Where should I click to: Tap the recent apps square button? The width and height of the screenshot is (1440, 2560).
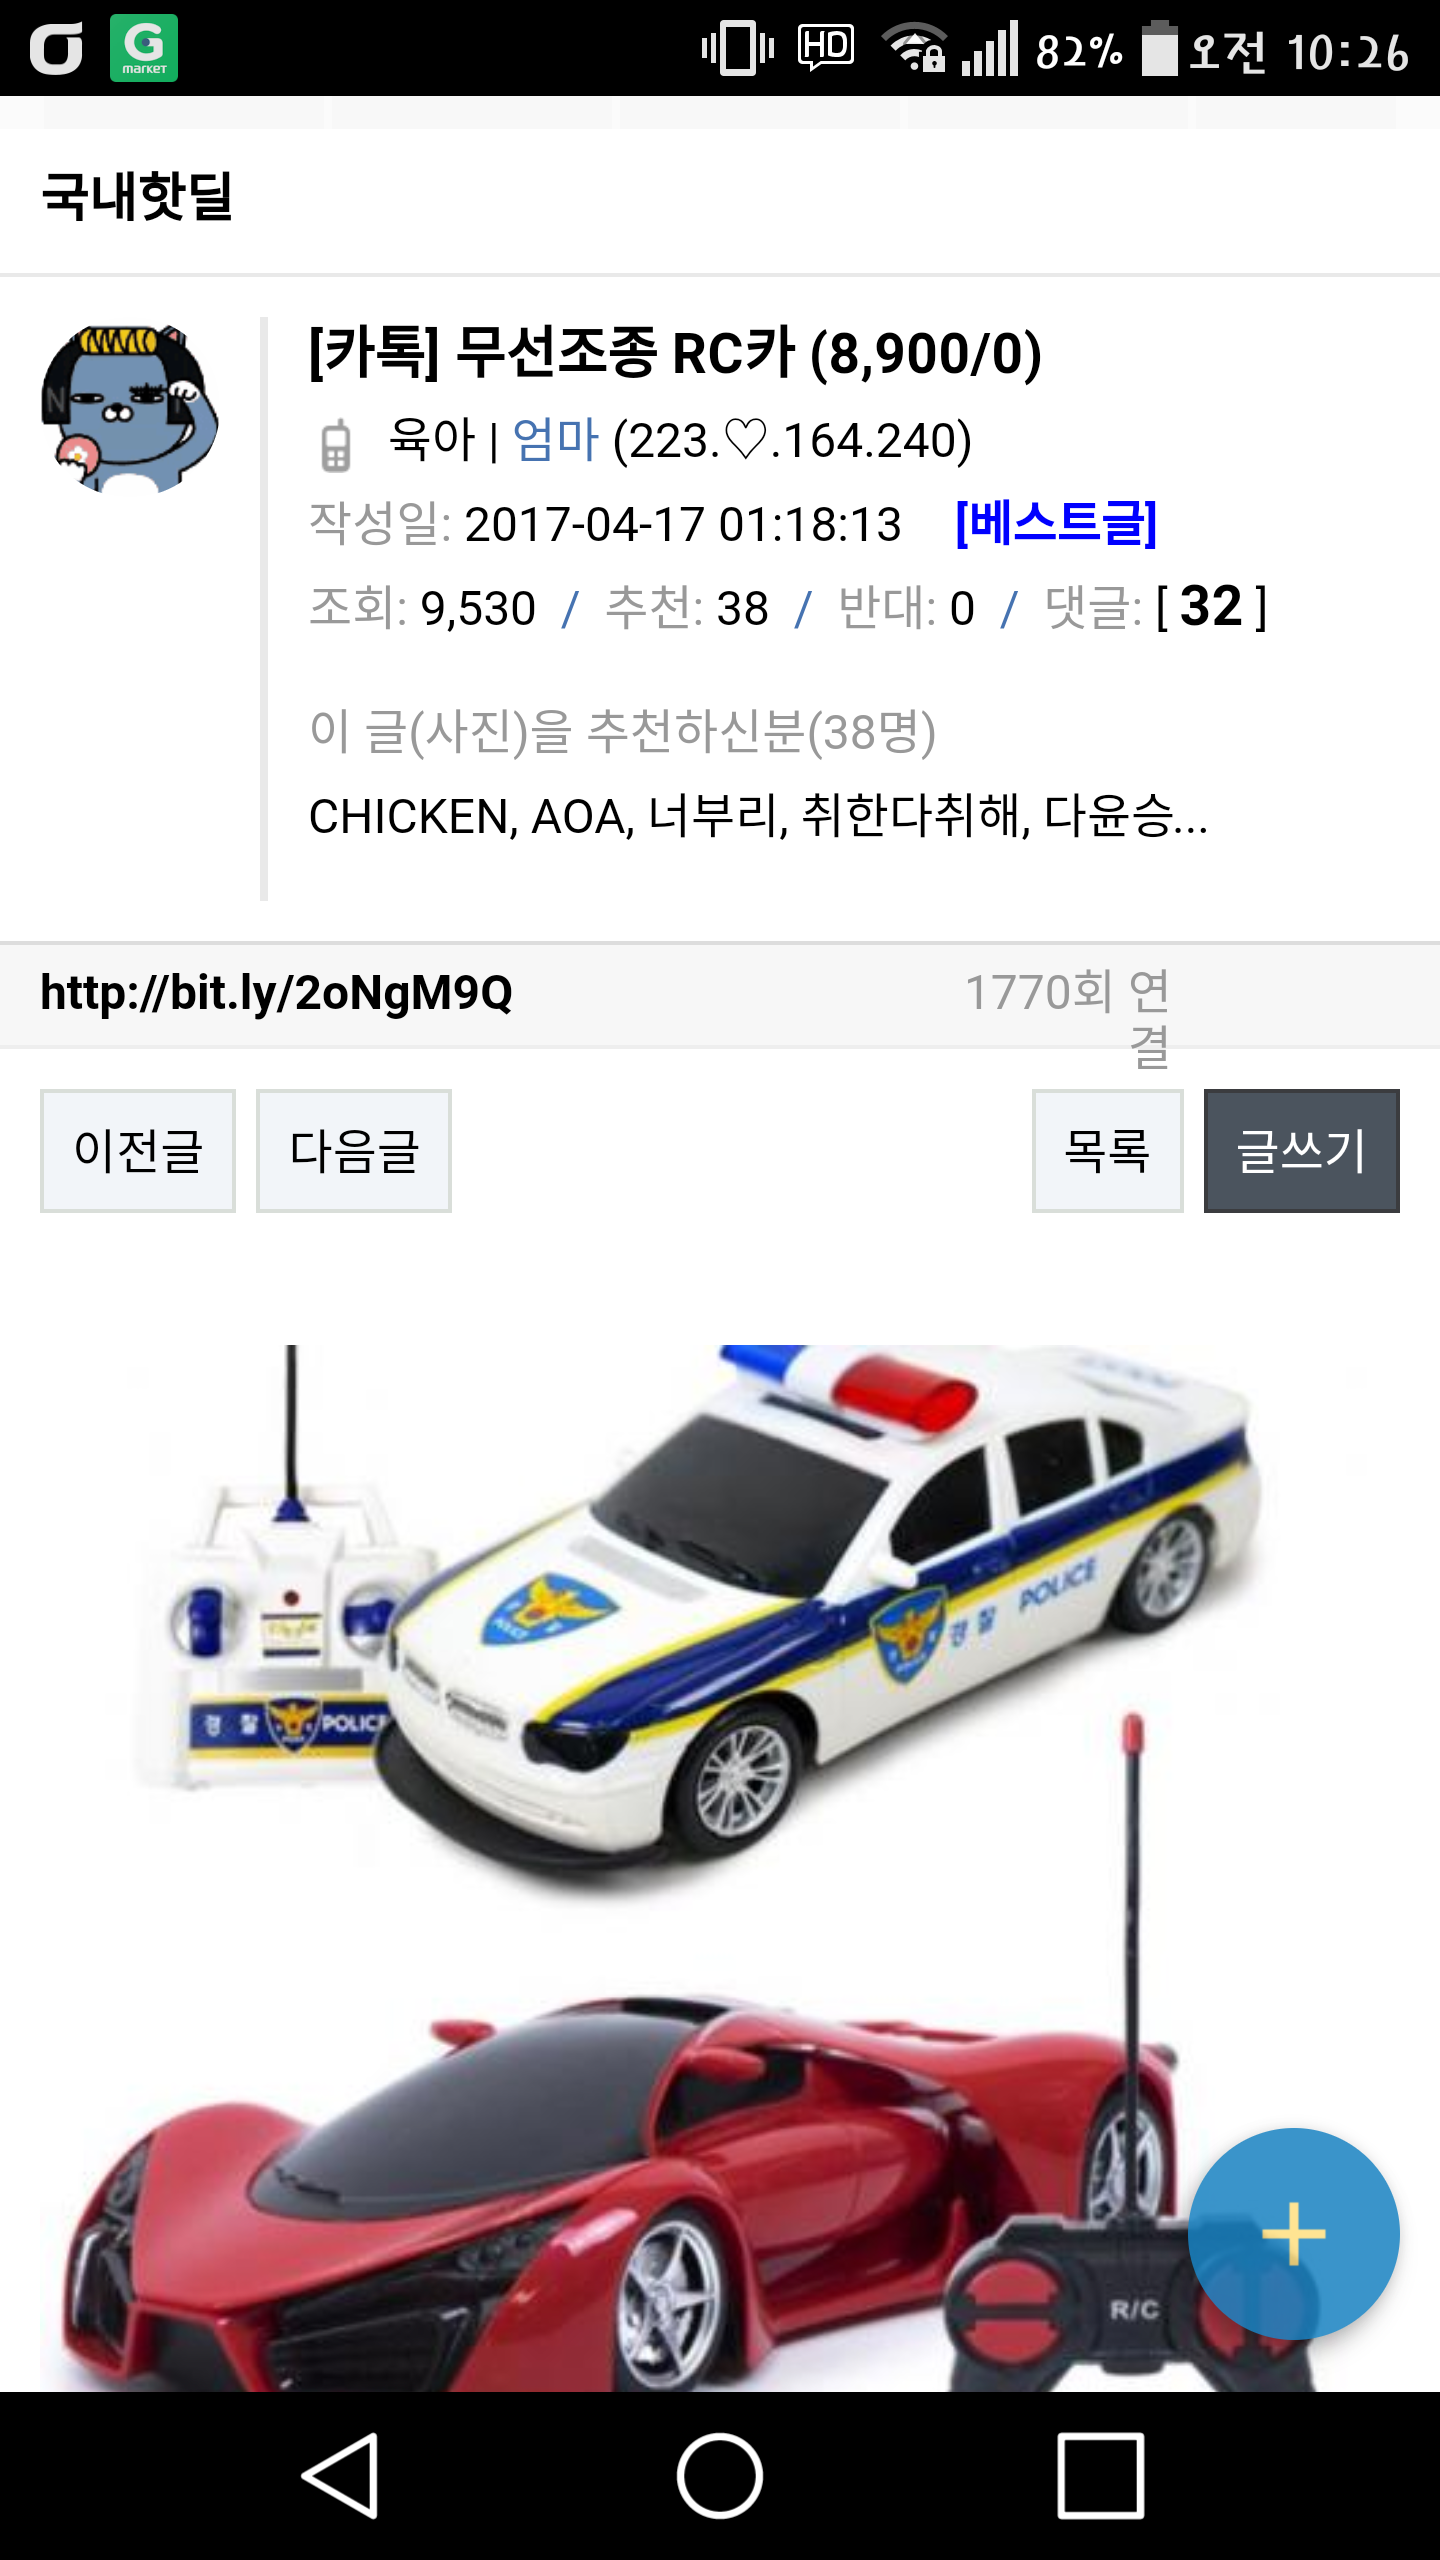1100,2476
